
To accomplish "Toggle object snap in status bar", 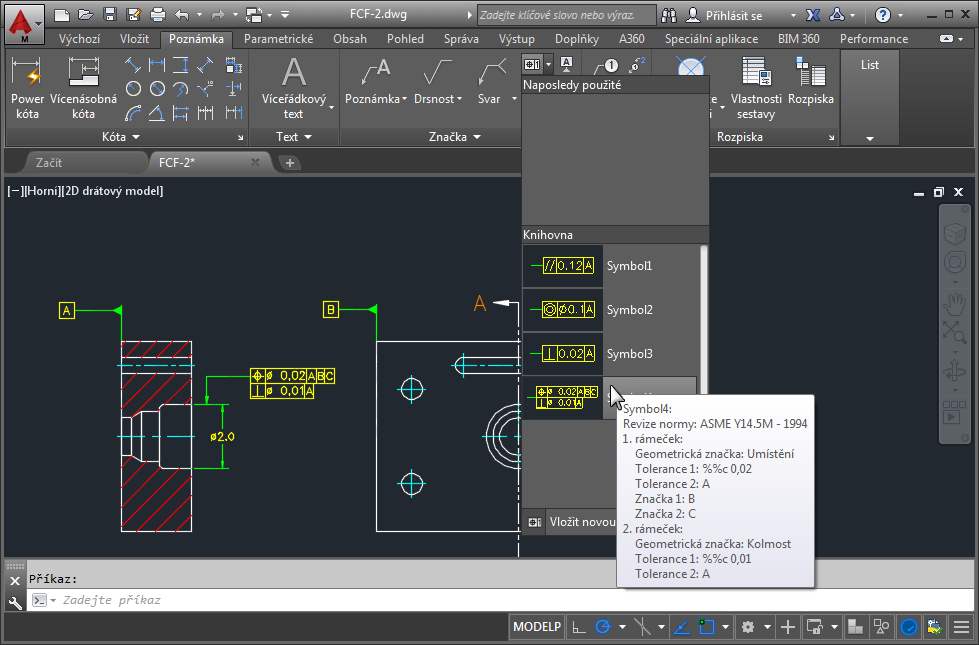I will [x=707, y=627].
